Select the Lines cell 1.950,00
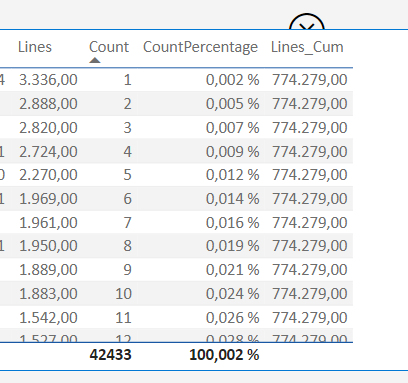This screenshot has height=383, width=408. click(48, 246)
